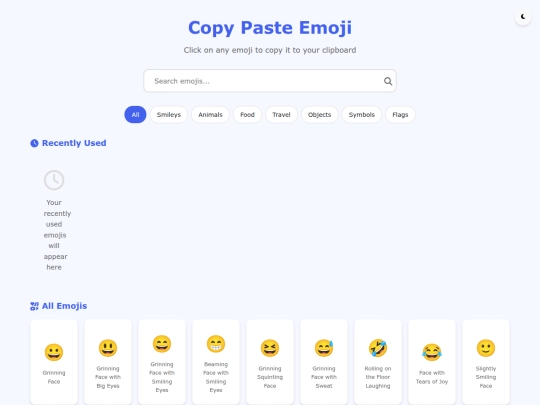The width and height of the screenshot is (540, 405).
Task: Copy the Slightly Smiling Face emoji
Action: 486,362
